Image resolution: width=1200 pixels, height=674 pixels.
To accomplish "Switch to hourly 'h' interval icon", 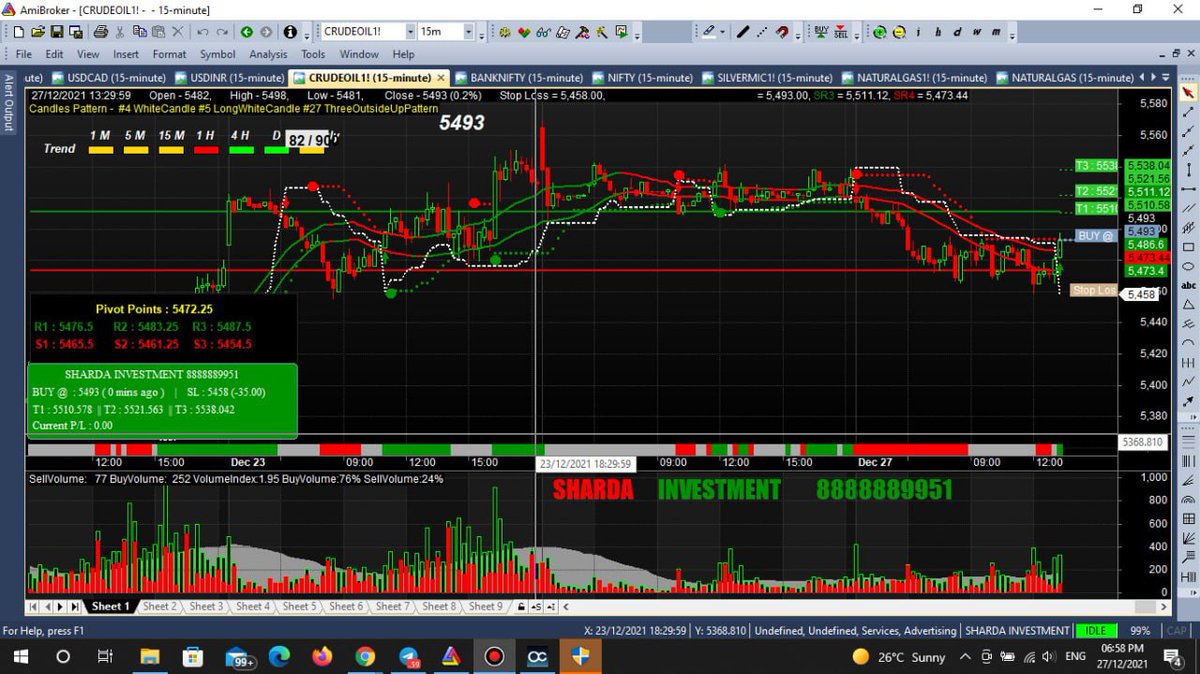I will point(938,32).
